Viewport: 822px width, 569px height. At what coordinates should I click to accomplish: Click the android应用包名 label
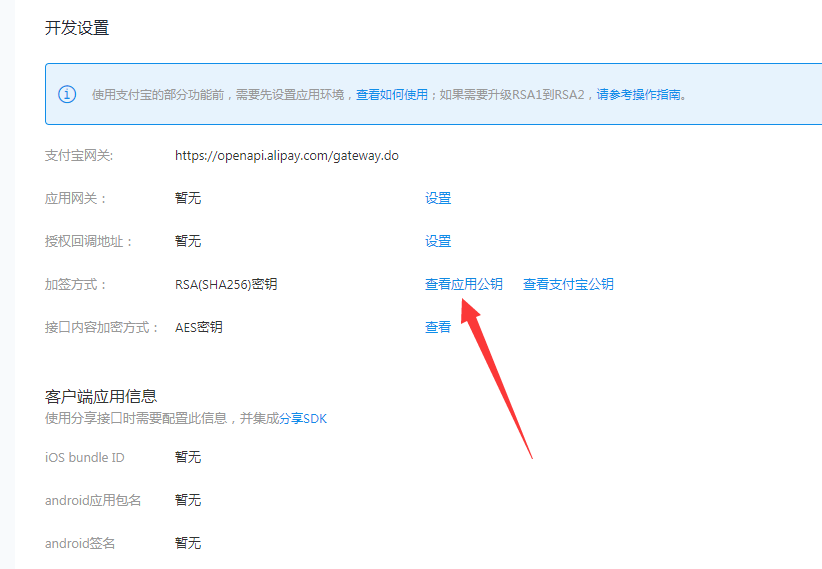[93, 500]
